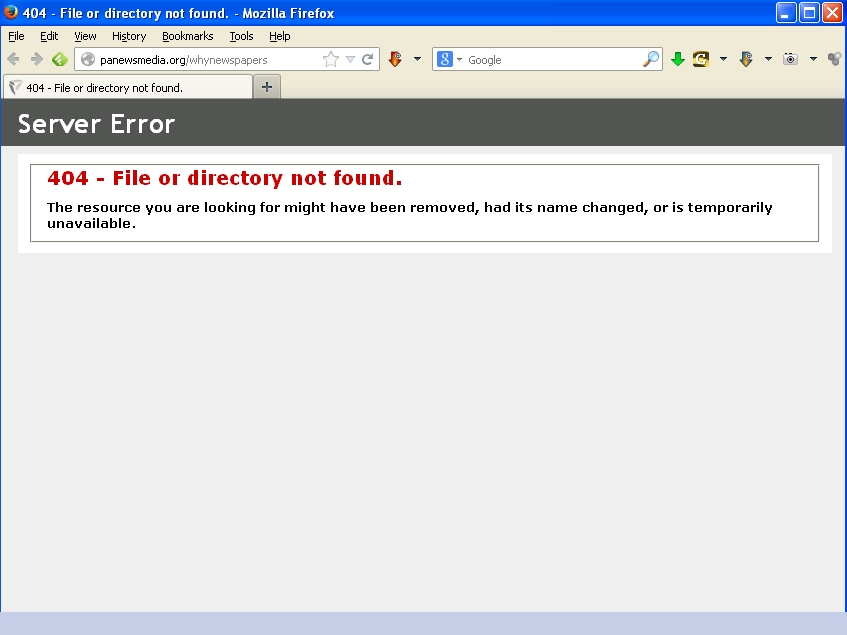Open the Help menu
The image size is (847, 635).
[x=280, y=36]
